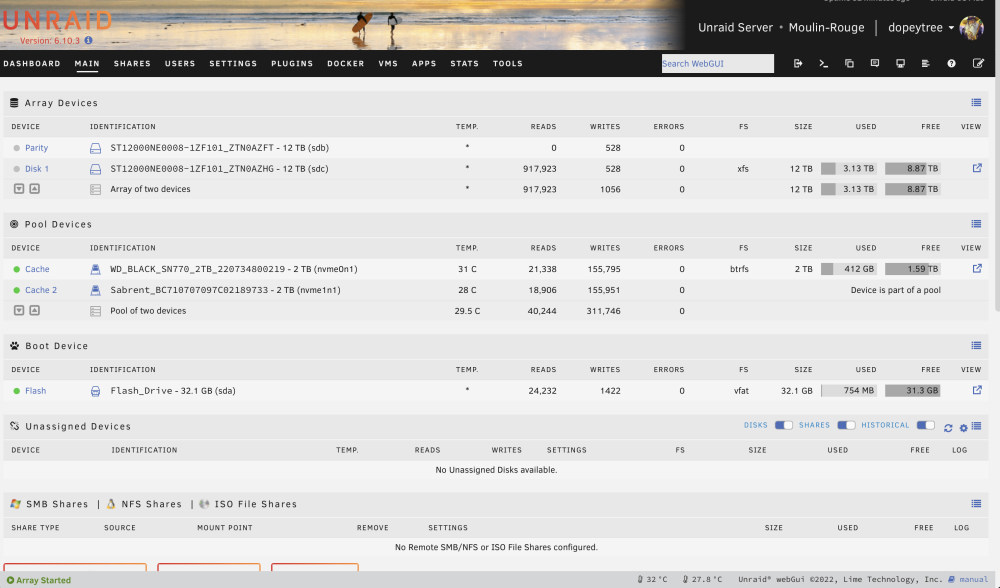Click the Disk 1 used space bar
The image size is (1000, 588).
(849, 168)
